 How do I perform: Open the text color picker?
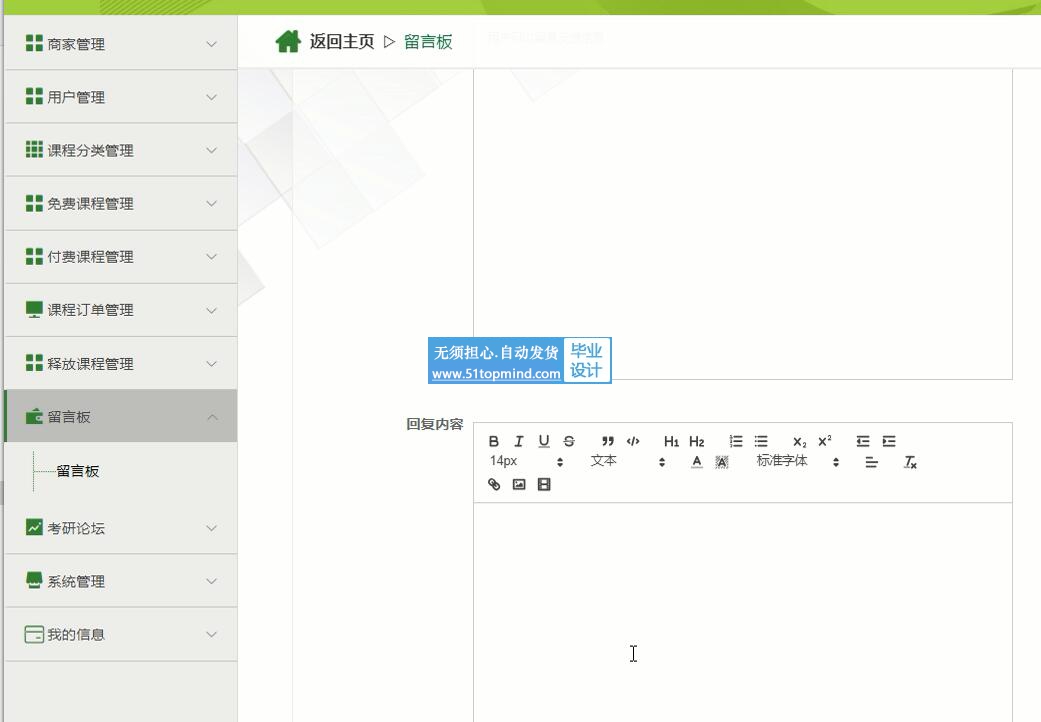pos(697,462)
